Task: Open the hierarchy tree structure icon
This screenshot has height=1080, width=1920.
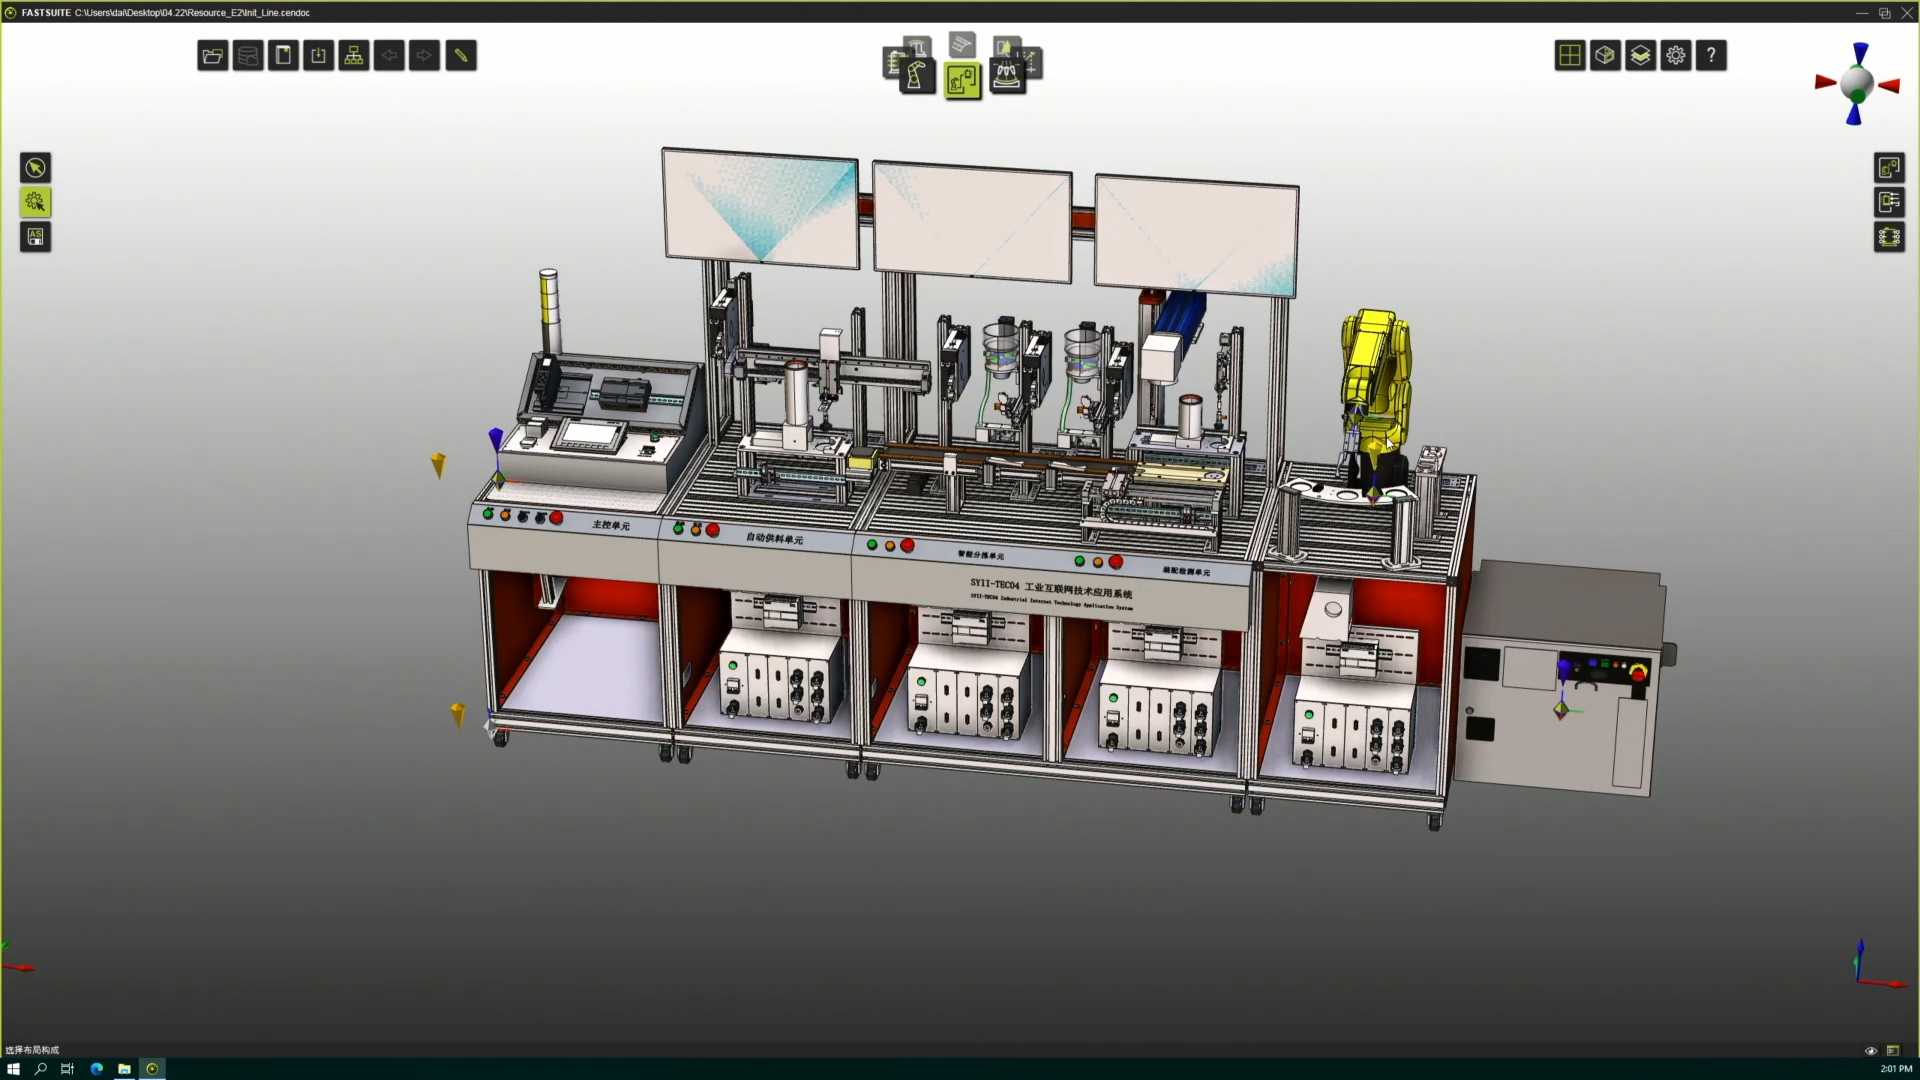Action: pos(354,56)
